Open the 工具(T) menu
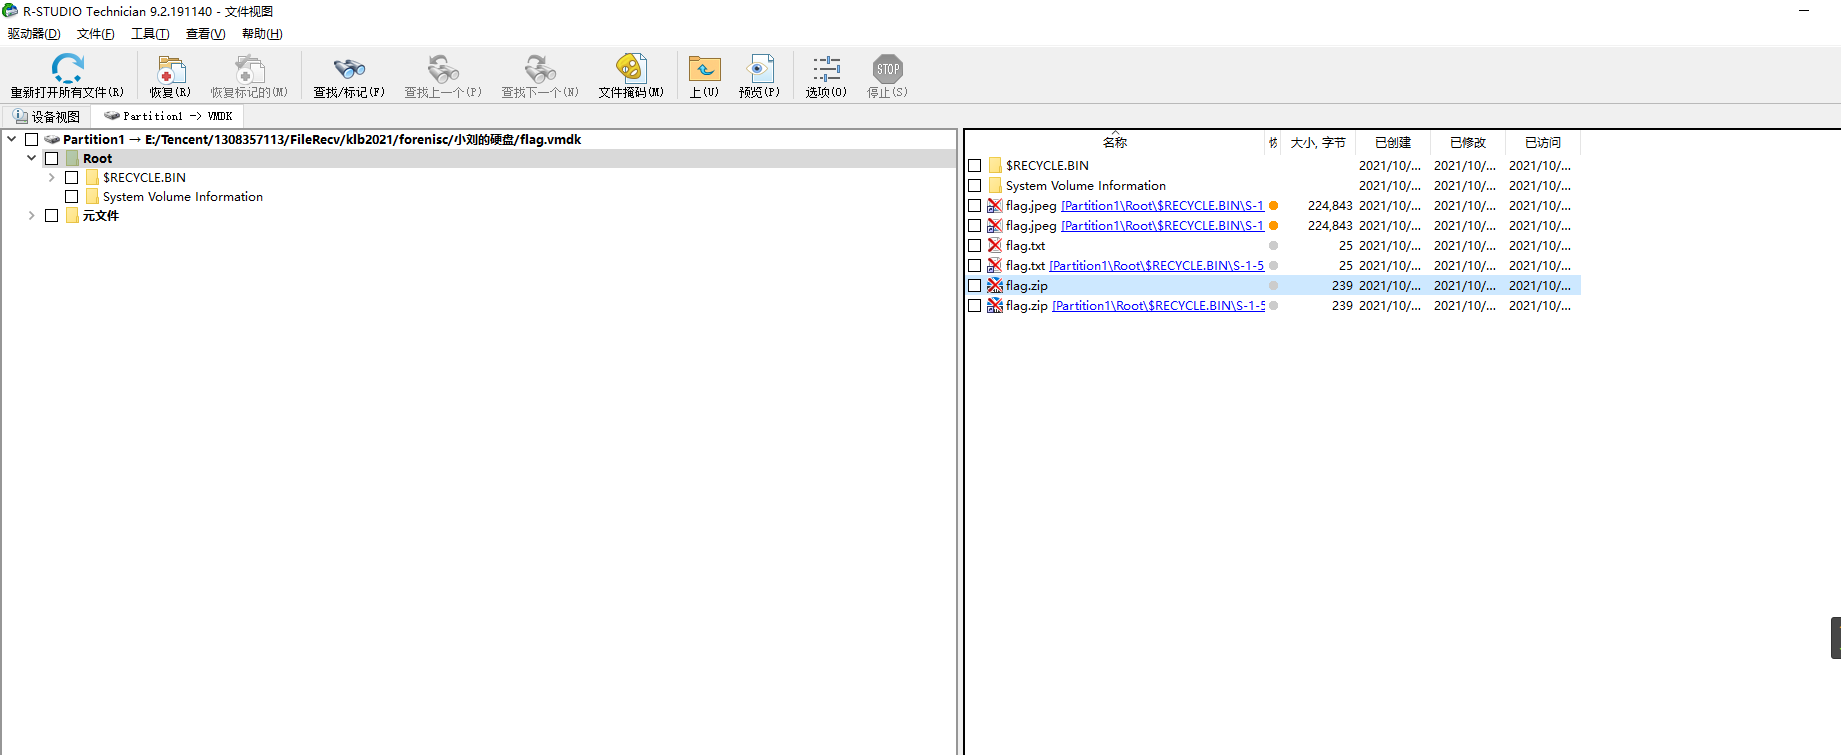 click(x=150, y=34)
